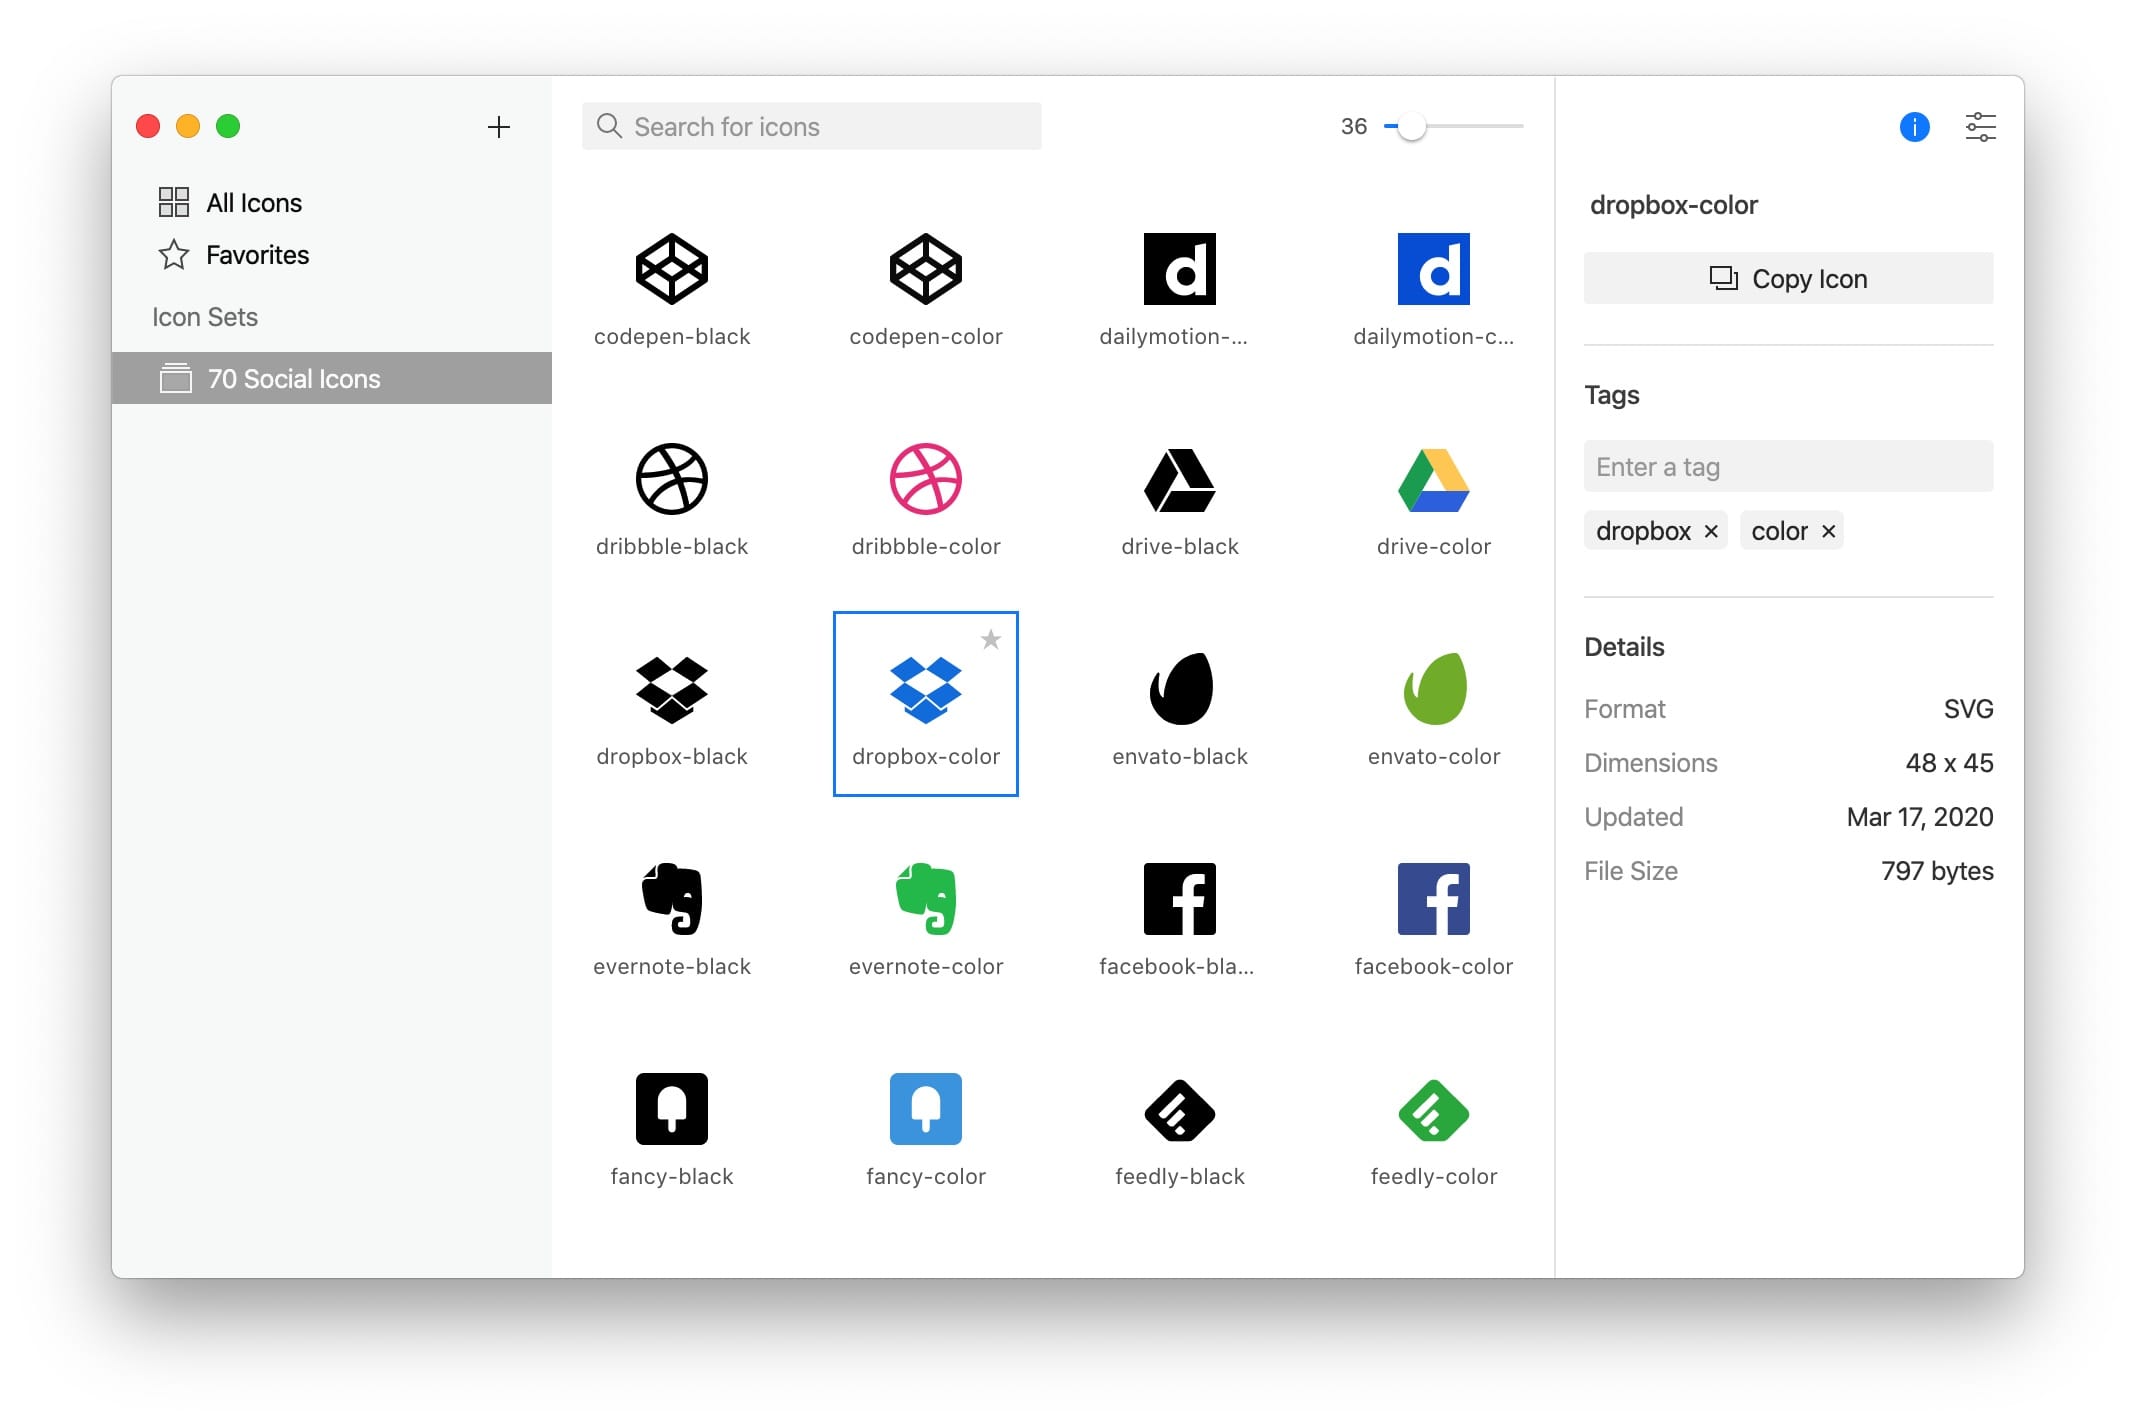Remove the color tag
This screenshot has width=2136, height=1426.
[x=1829, y=531]
